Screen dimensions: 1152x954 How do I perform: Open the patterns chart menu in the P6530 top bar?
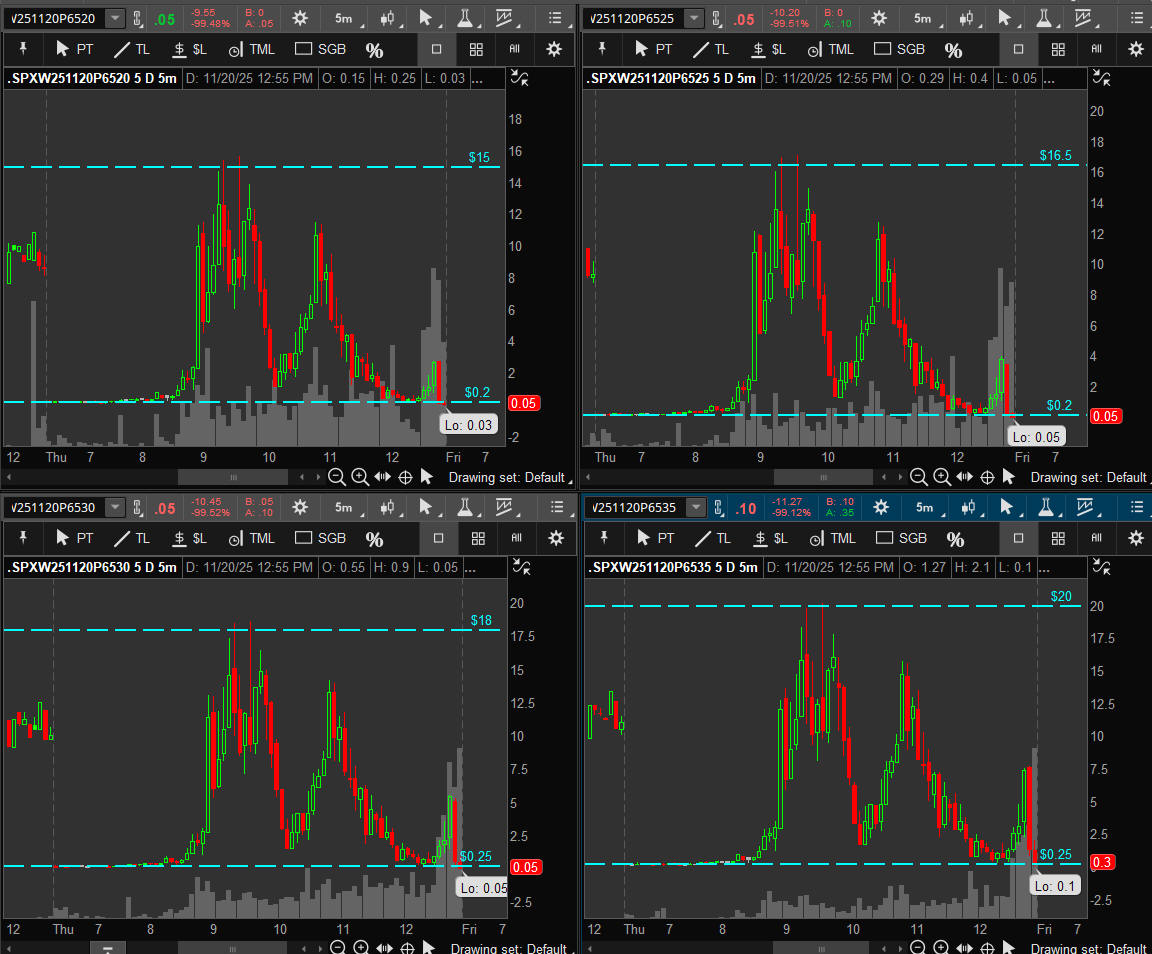[508, 507]
